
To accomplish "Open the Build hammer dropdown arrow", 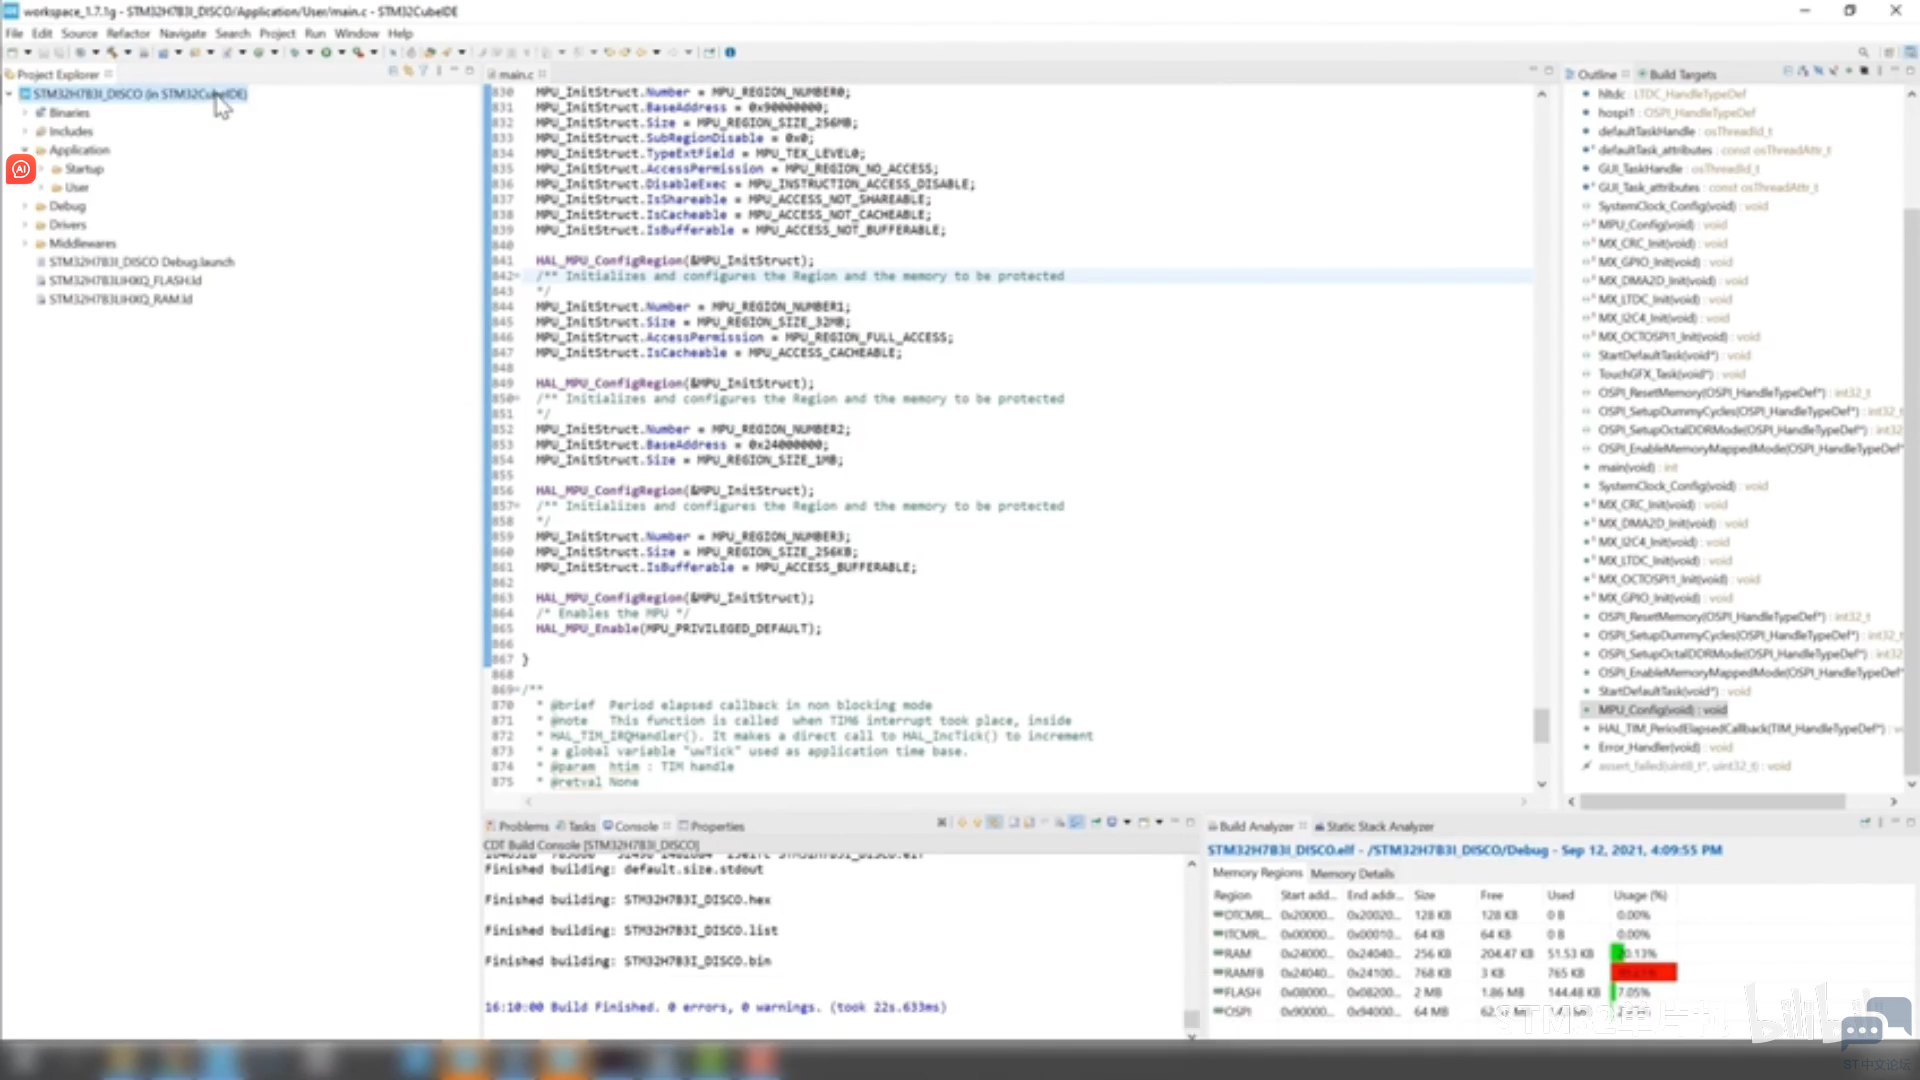I will (127, 52).
